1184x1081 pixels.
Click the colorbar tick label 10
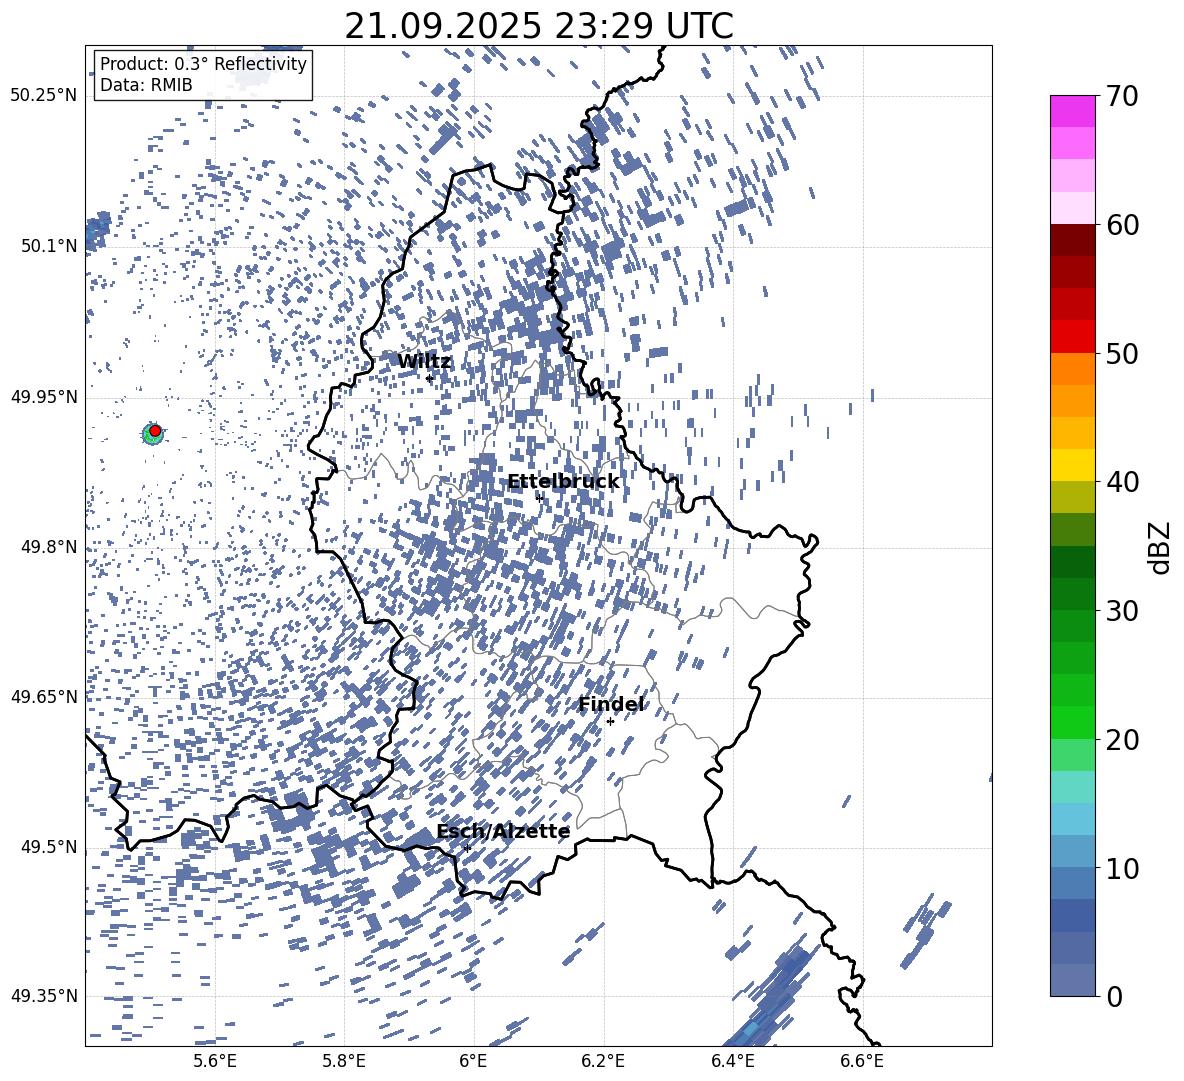(1122, 868)
